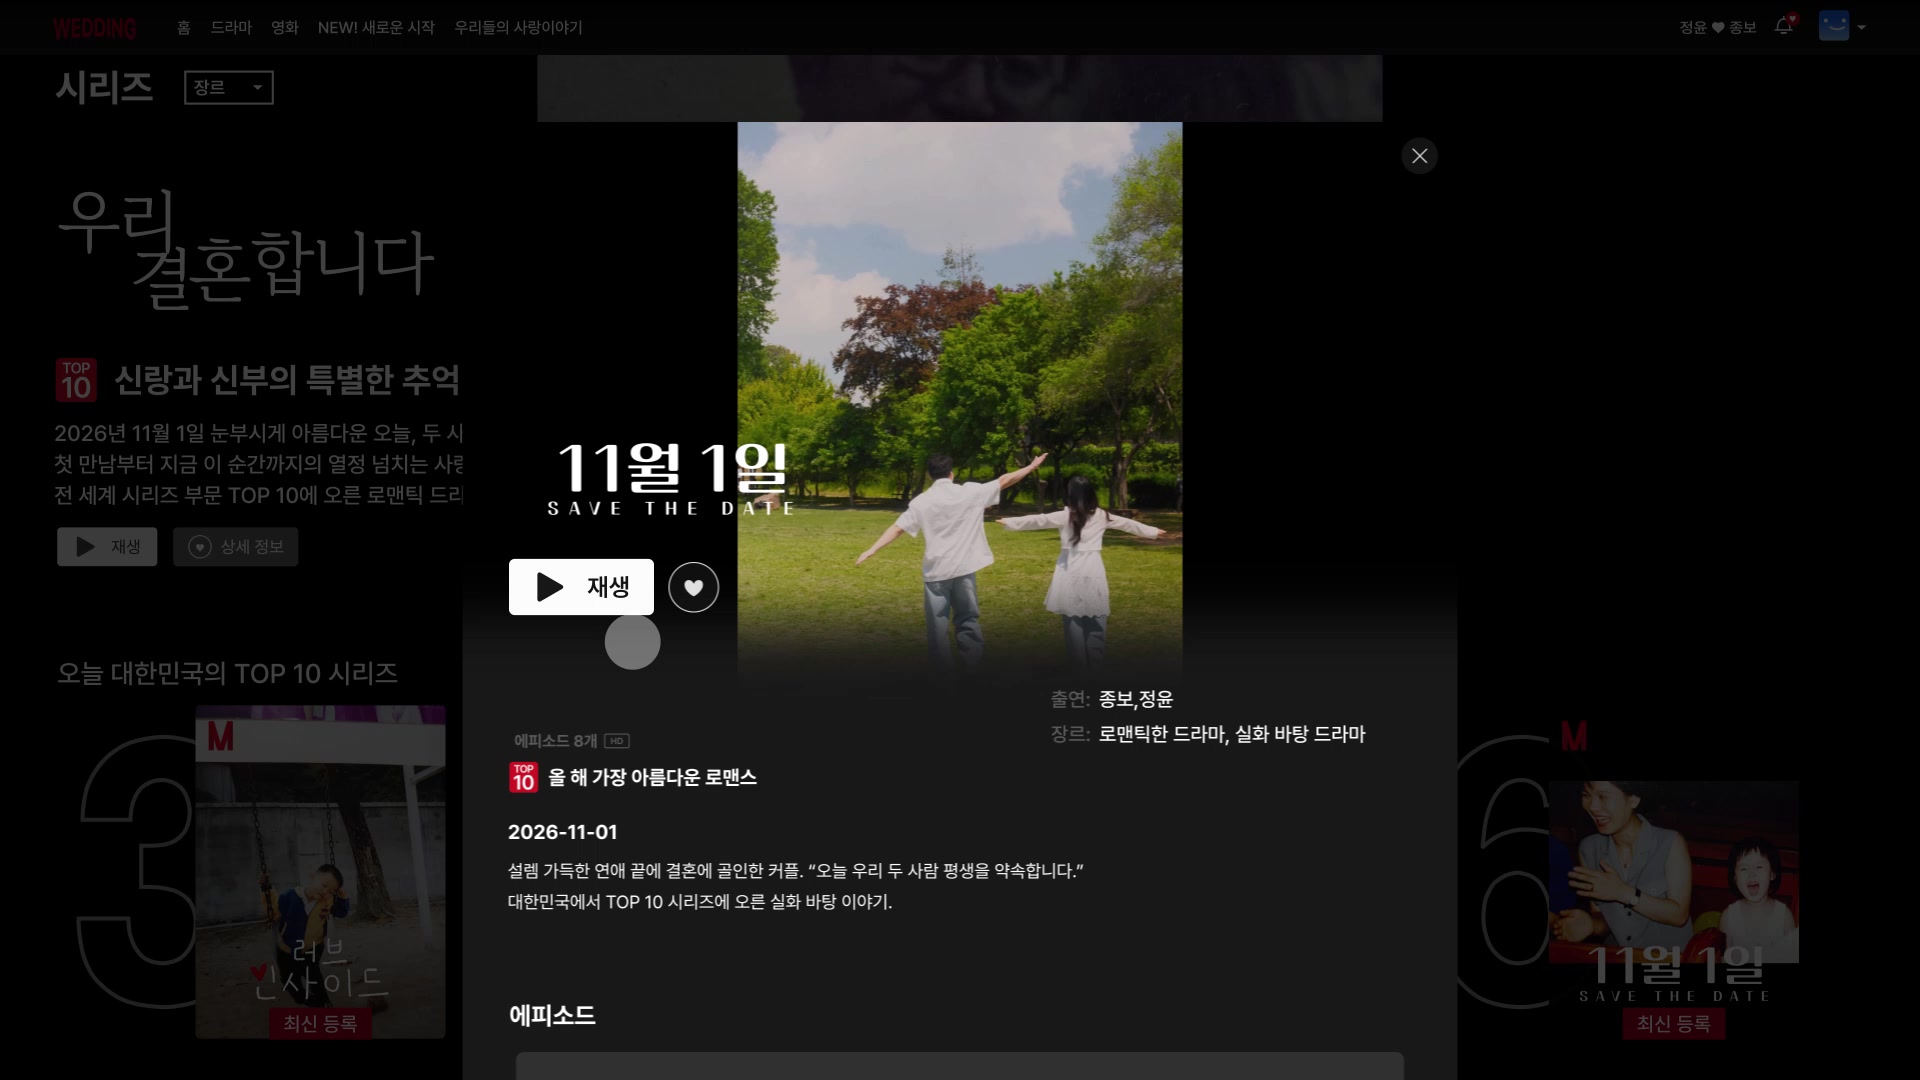Open 우리들의 사랑이야기 menu item
Screen dimensions: 1920x1080
click(x=518, y=28)
